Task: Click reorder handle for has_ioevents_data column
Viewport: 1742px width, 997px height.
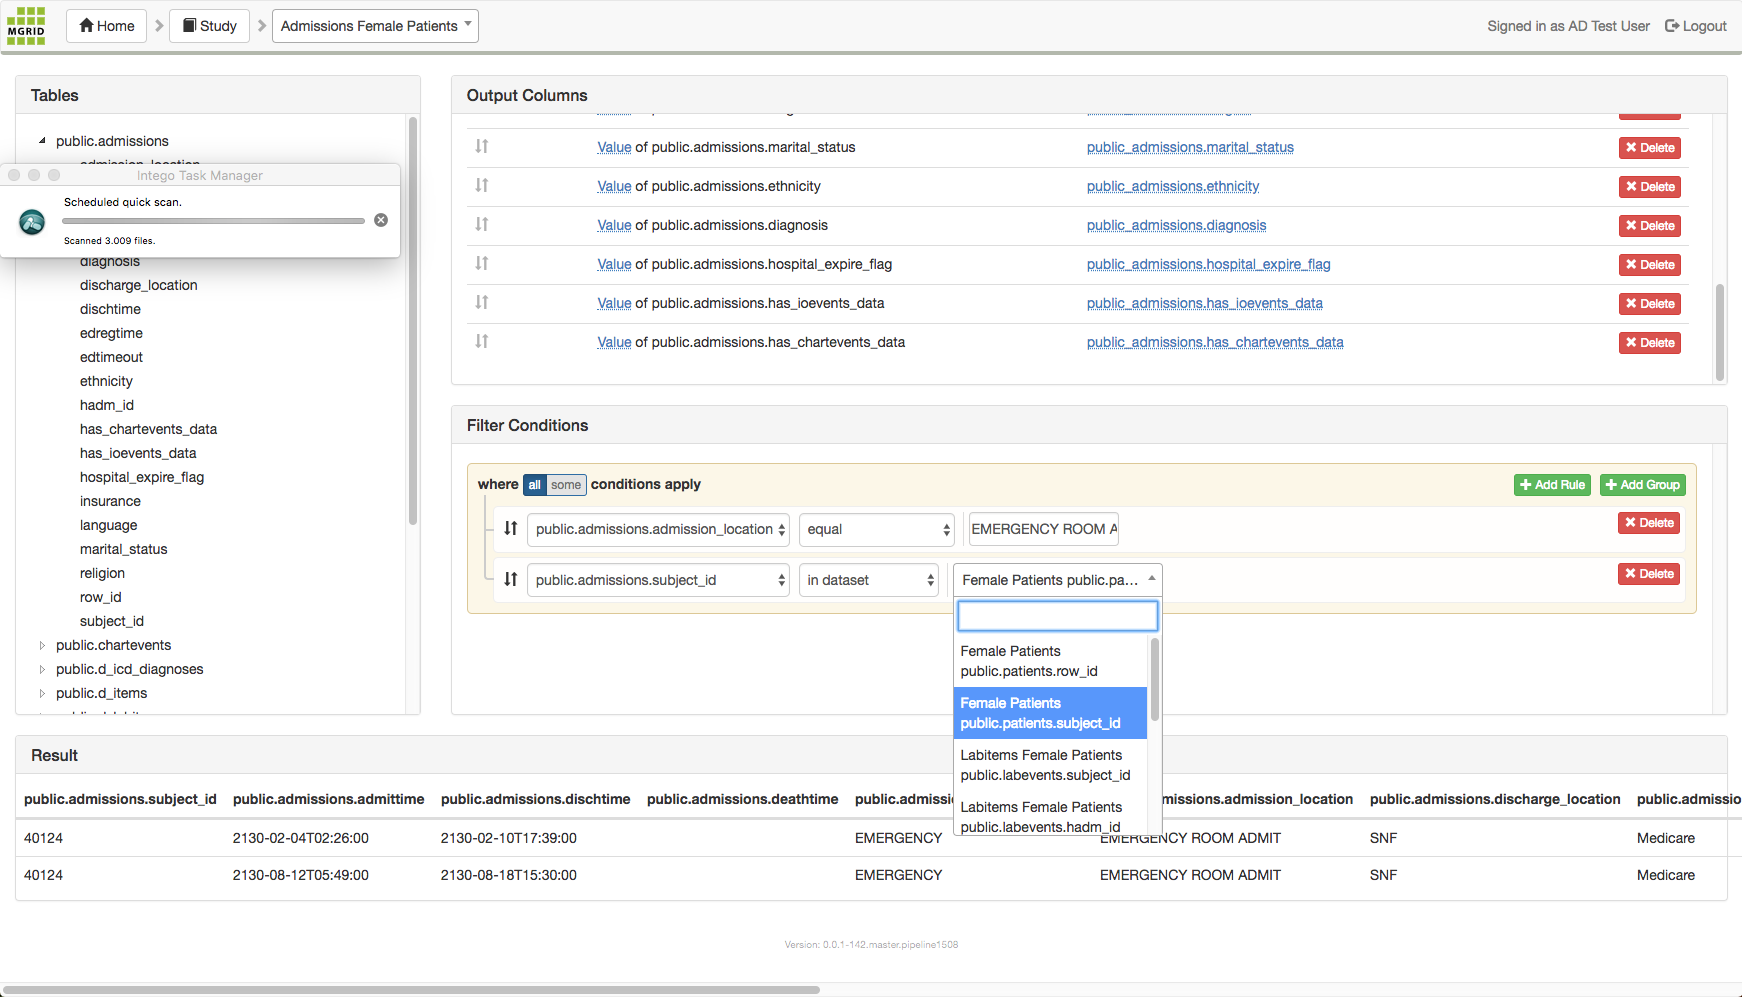Action: tap(482, 302)
